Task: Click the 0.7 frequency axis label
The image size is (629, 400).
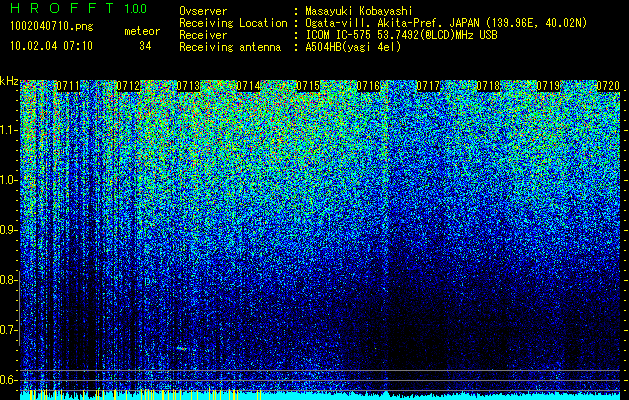Action: tap(8, 330)
